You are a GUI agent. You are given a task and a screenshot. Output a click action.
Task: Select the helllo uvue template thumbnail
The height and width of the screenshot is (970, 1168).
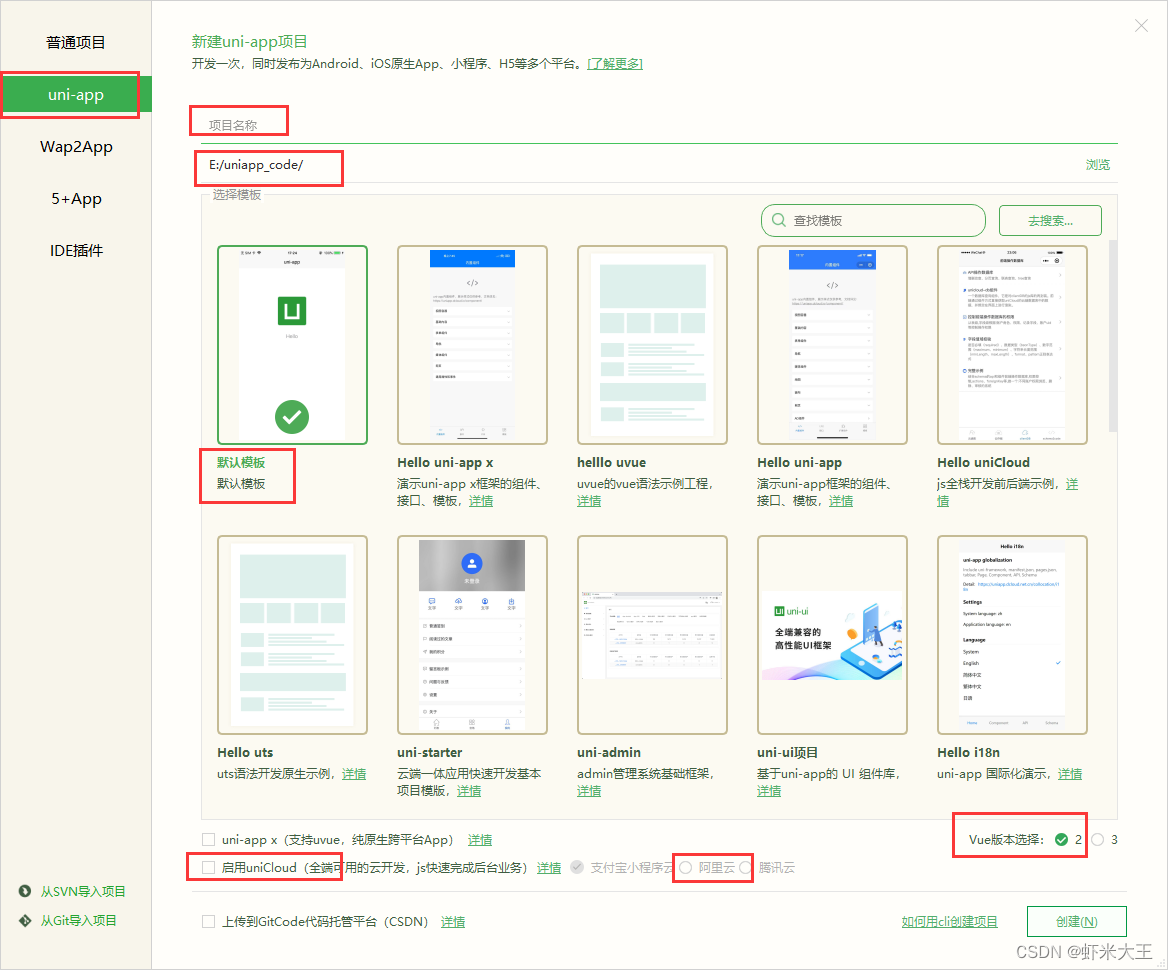coord(652,345)
